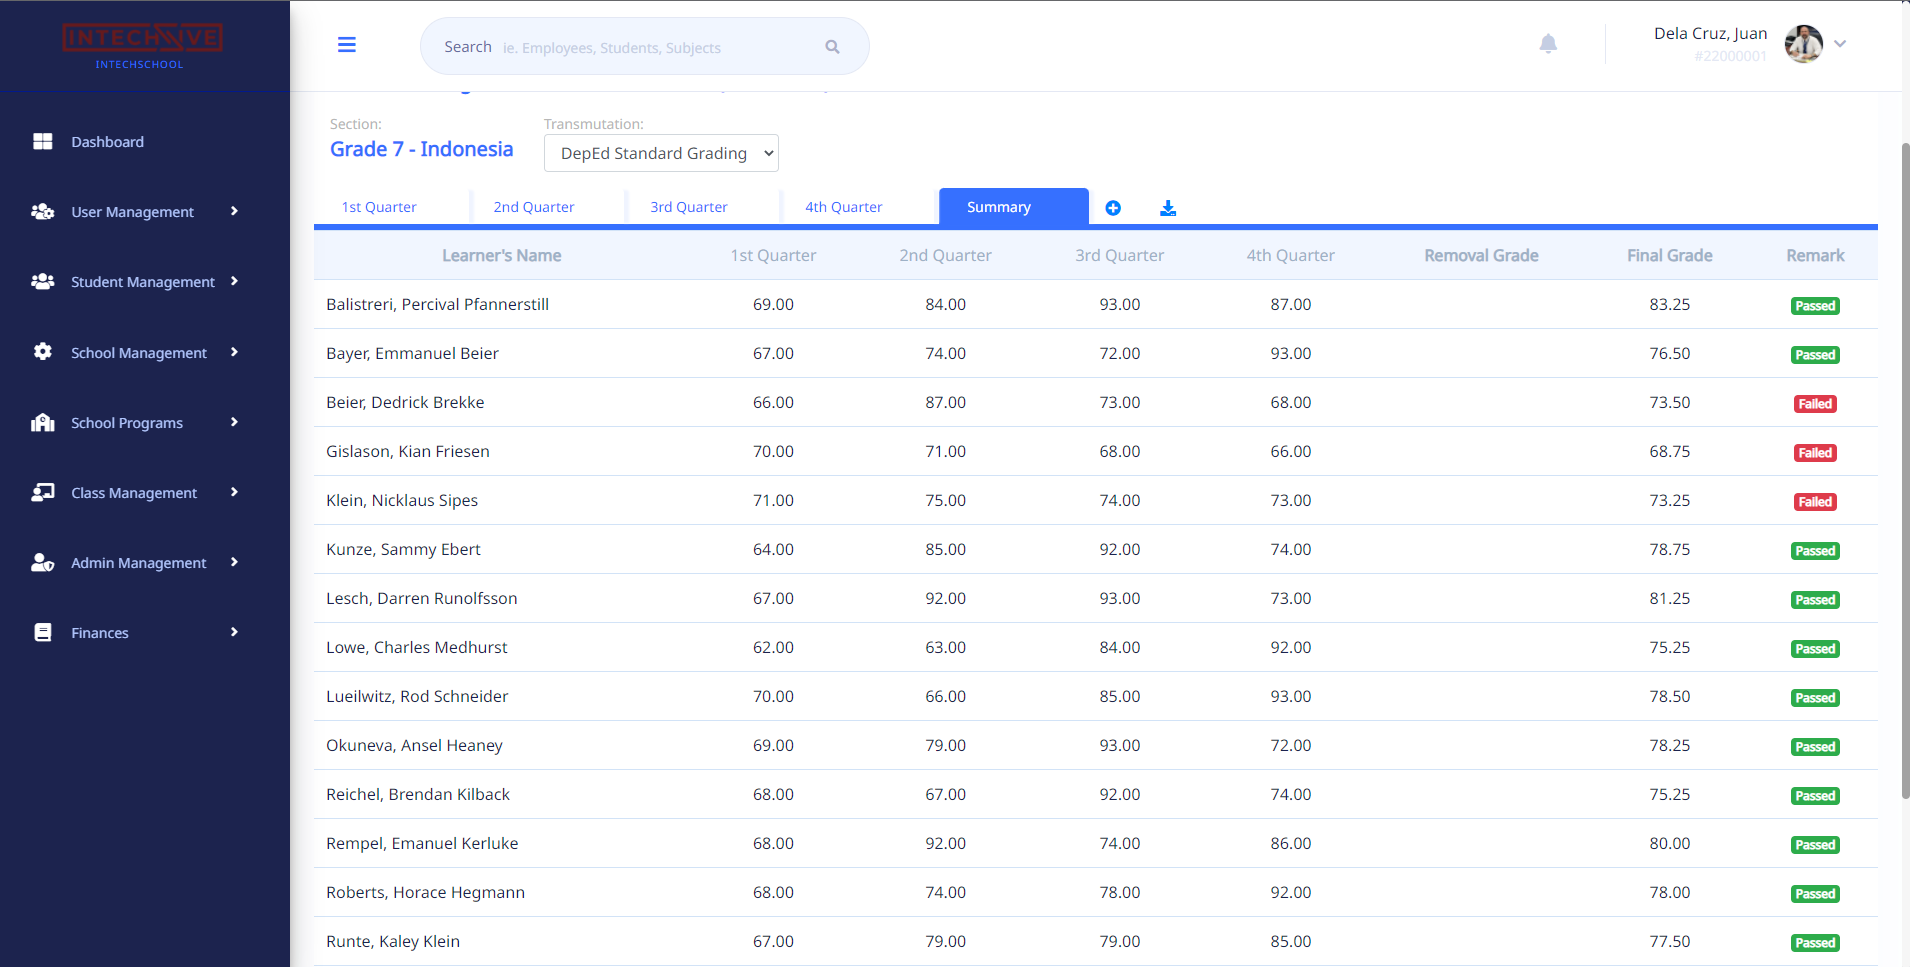This screenshot has height=967, width=1910.
Task: Click the Intechnive school logo
Action: click(x=142, y=46)
